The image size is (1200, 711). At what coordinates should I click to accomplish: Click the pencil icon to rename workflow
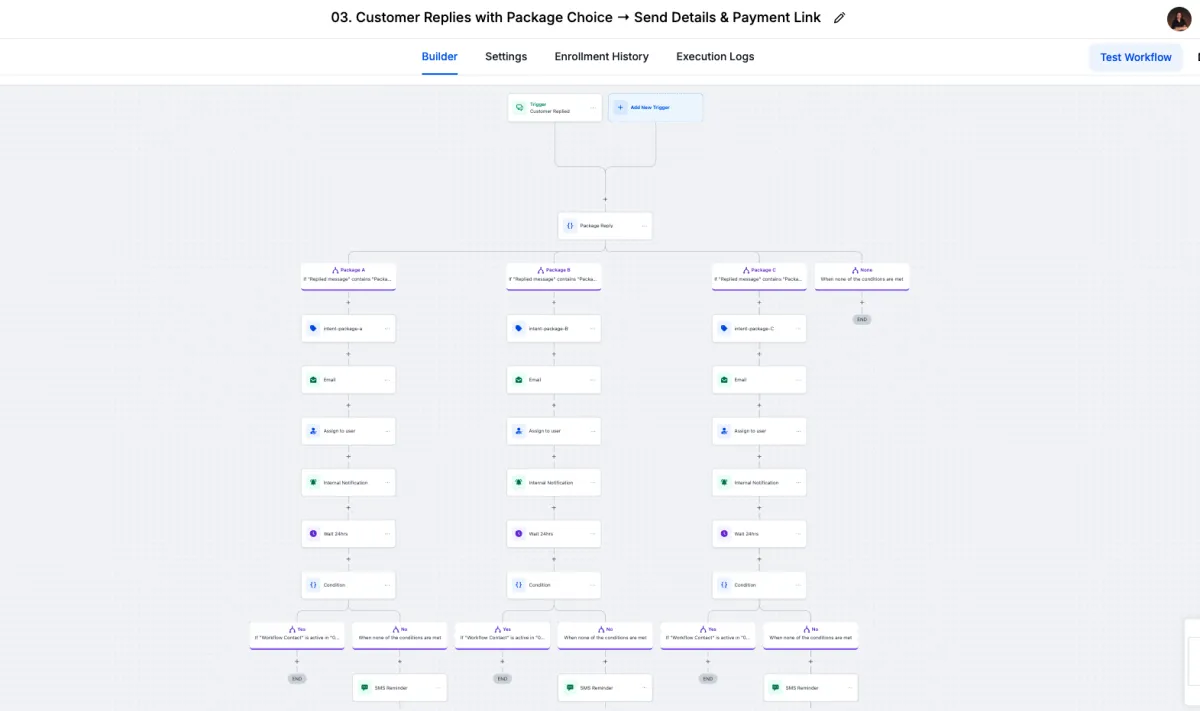pos(840,18)
